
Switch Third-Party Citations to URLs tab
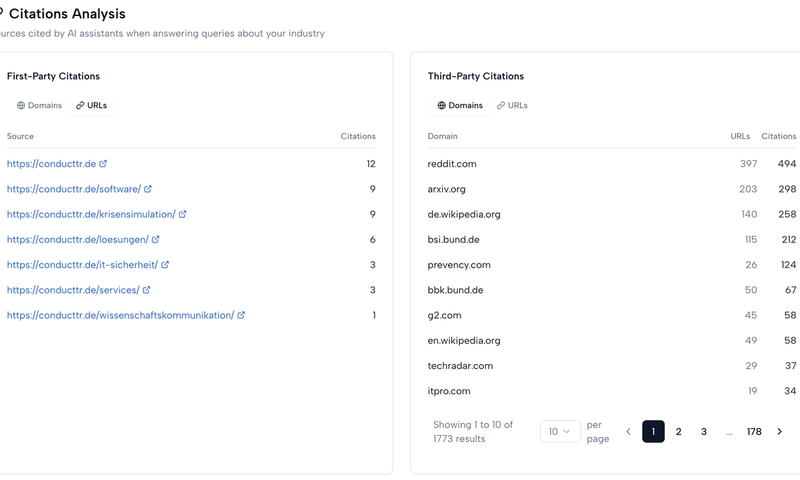tap(512, 106)
